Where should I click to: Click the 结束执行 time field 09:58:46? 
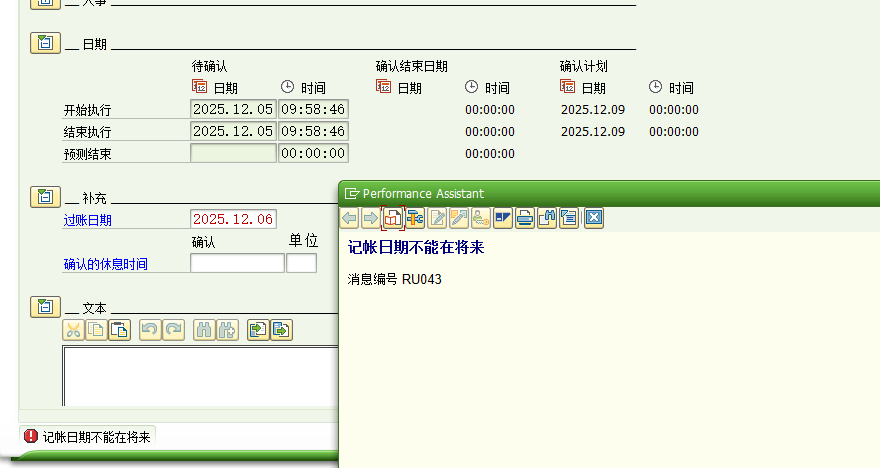(x=312, y=131)
